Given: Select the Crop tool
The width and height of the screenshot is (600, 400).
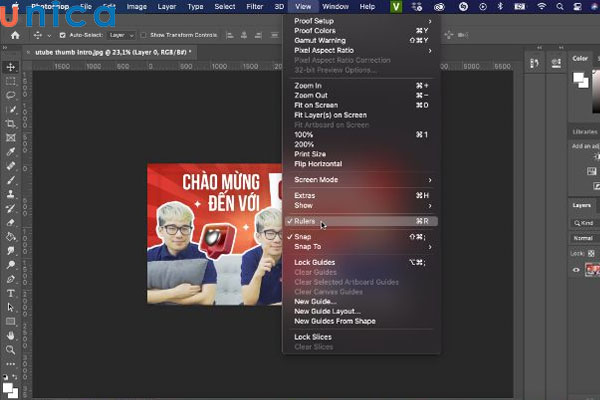Looking at the screenshot, I should point(11,123).
